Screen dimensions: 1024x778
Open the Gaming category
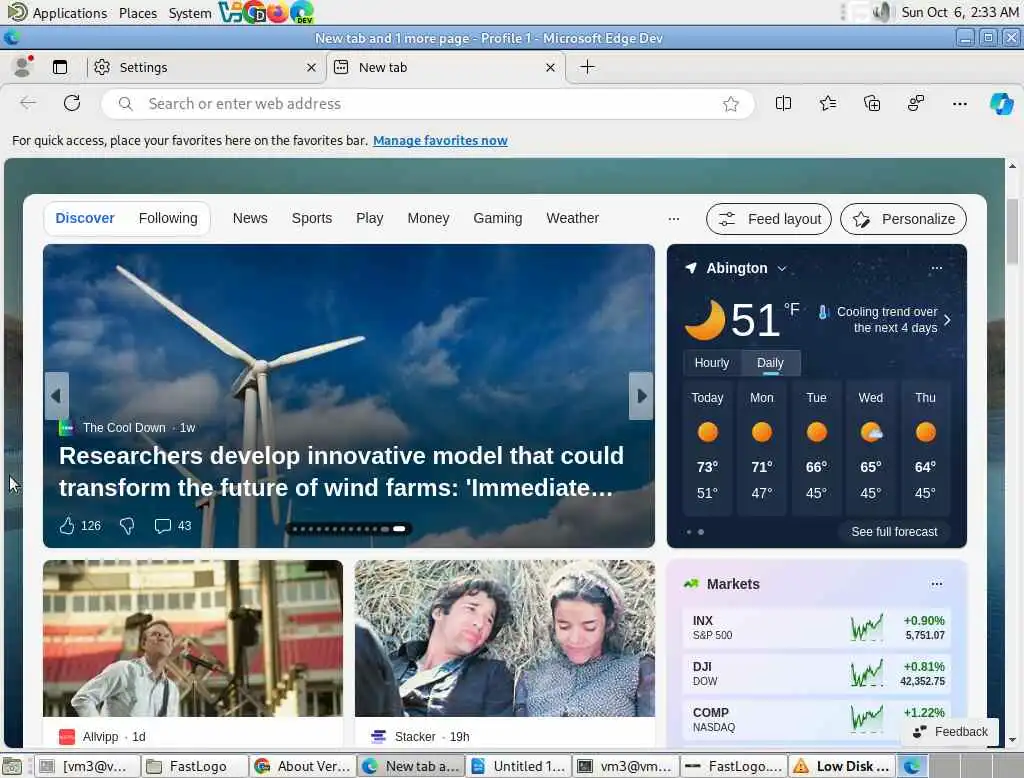click(x=498, y=218)
